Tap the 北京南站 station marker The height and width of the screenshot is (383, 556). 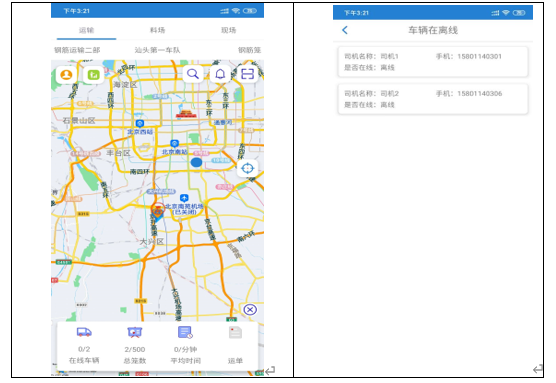click(174, 143)
